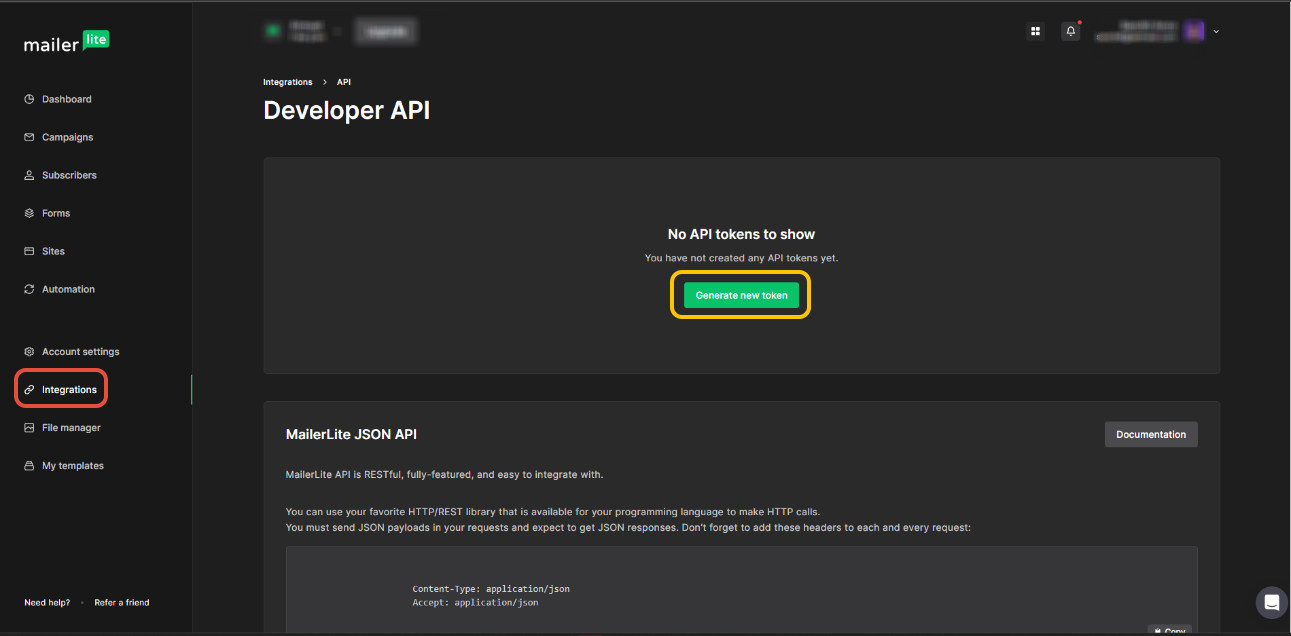Viewport: 1291px width, 636px height.
Task: Click the 'Accept: application/json' code line
Action: coord(475,603)
